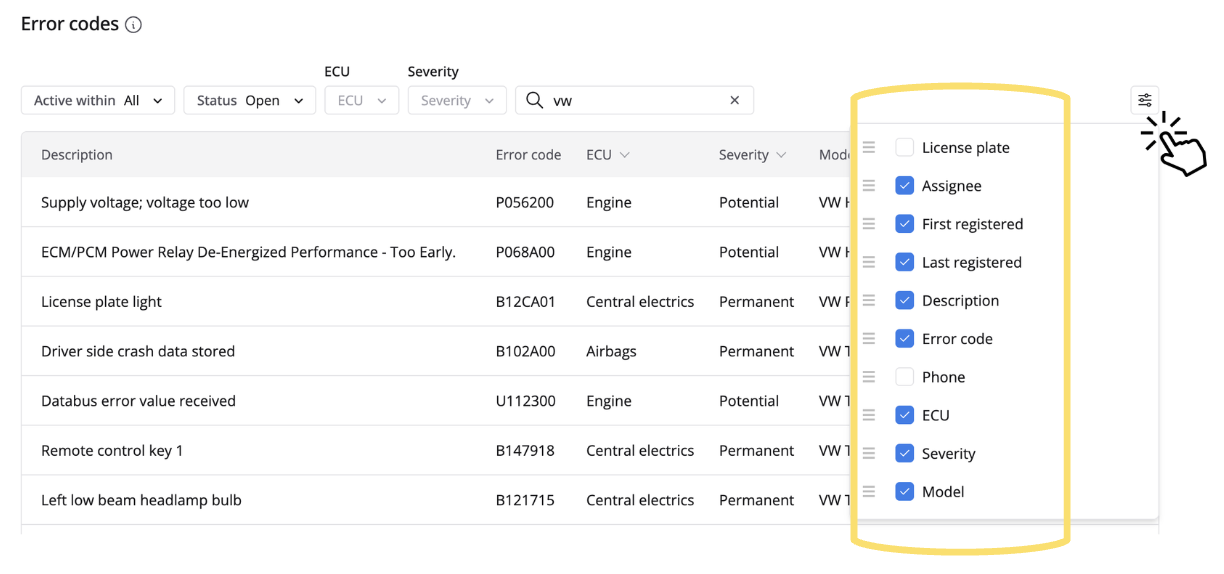Enable the Phone column checkbox
This screenshot has width=1224, height=574.
(x=904, y=377)
